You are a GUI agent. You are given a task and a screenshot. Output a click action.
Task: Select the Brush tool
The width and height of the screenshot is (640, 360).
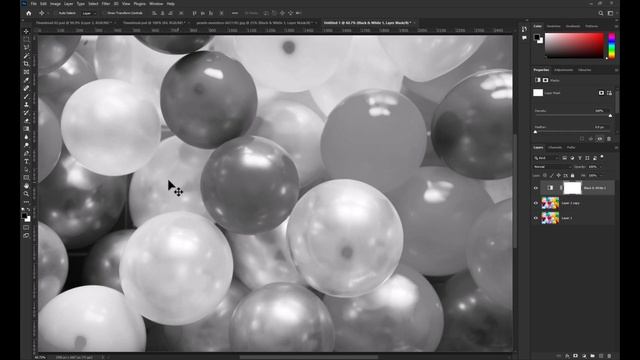click(x=27, y=97)
